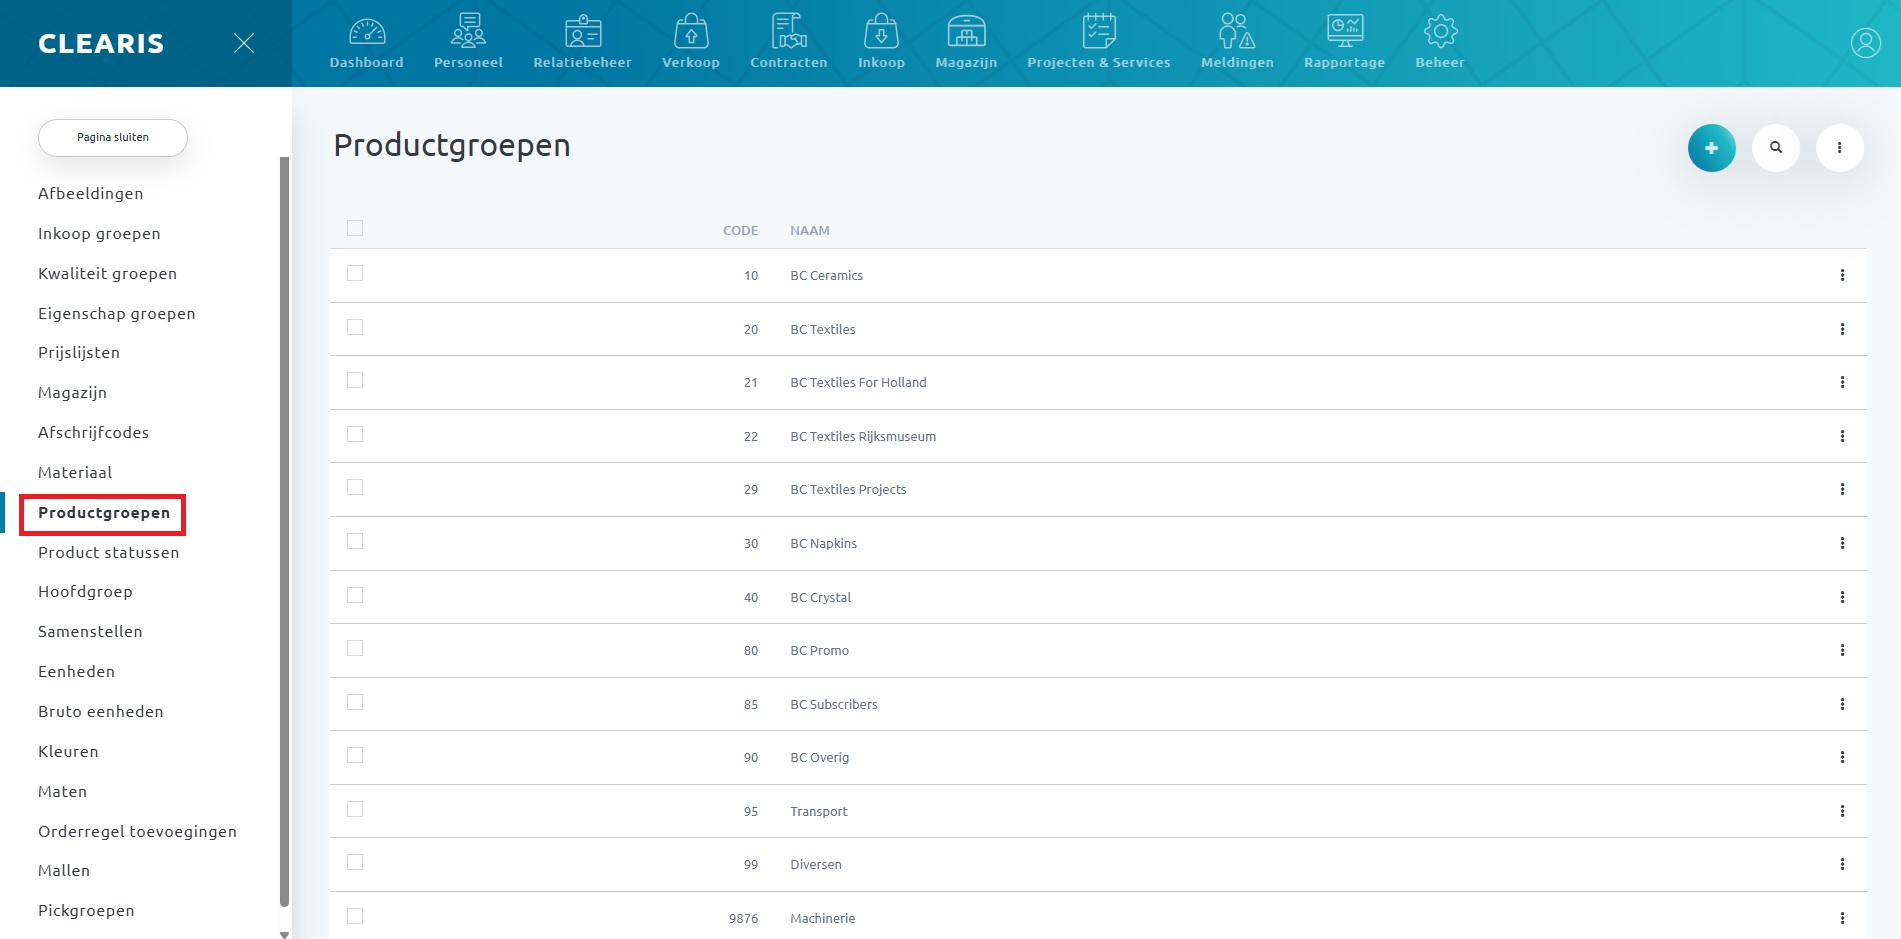The image size is (1901, 939).
Task: Click the blue plus button to add a productgroep
Action: coord(1712,147)
